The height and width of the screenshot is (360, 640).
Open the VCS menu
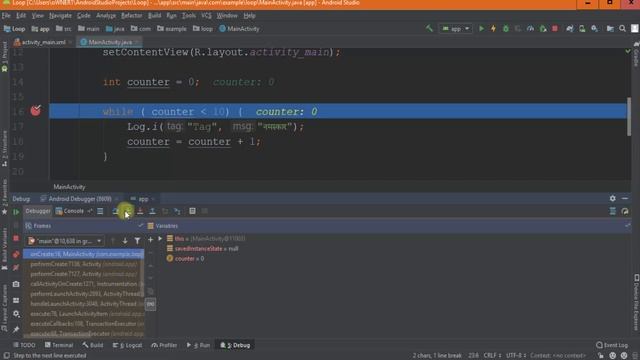[207, 16]
